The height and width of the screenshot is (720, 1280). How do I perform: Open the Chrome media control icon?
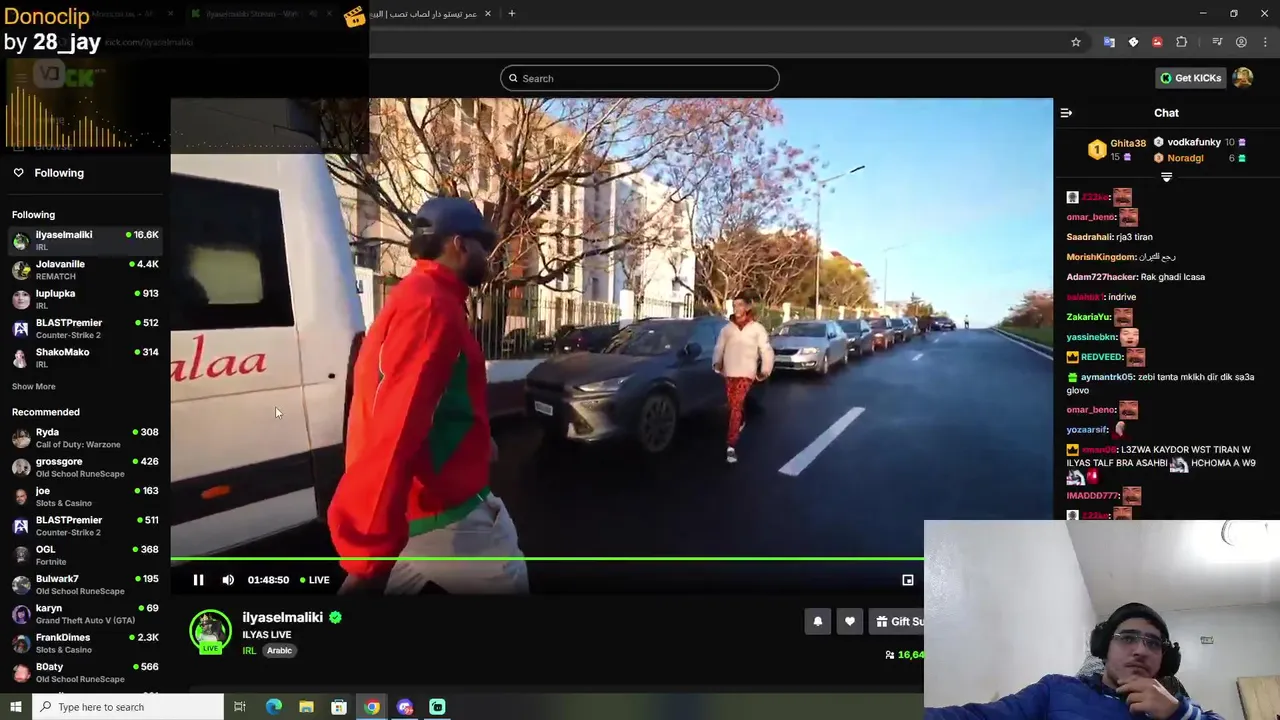pyautogui.click(x=1217, y=42)
